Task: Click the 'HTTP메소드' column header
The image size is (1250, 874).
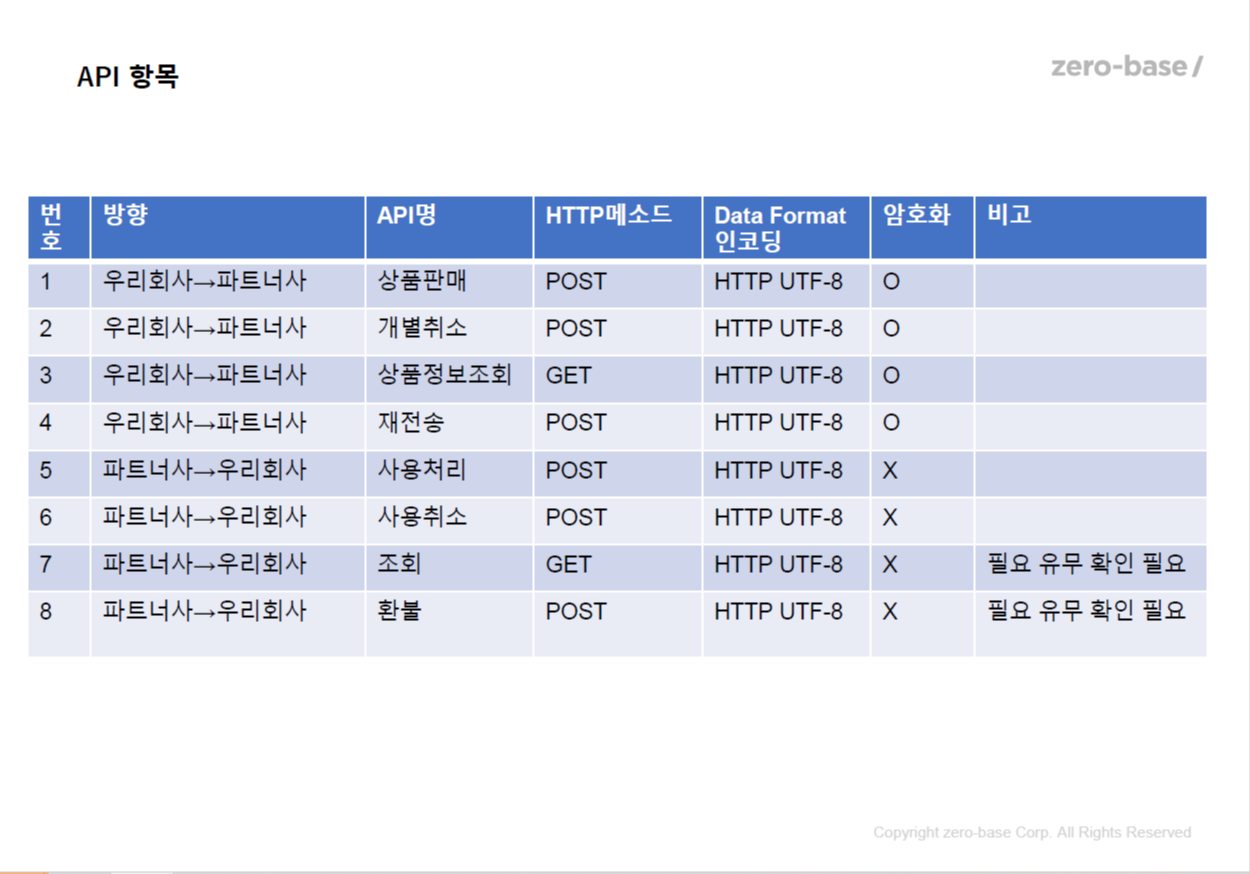Action: tap(618, 228)
